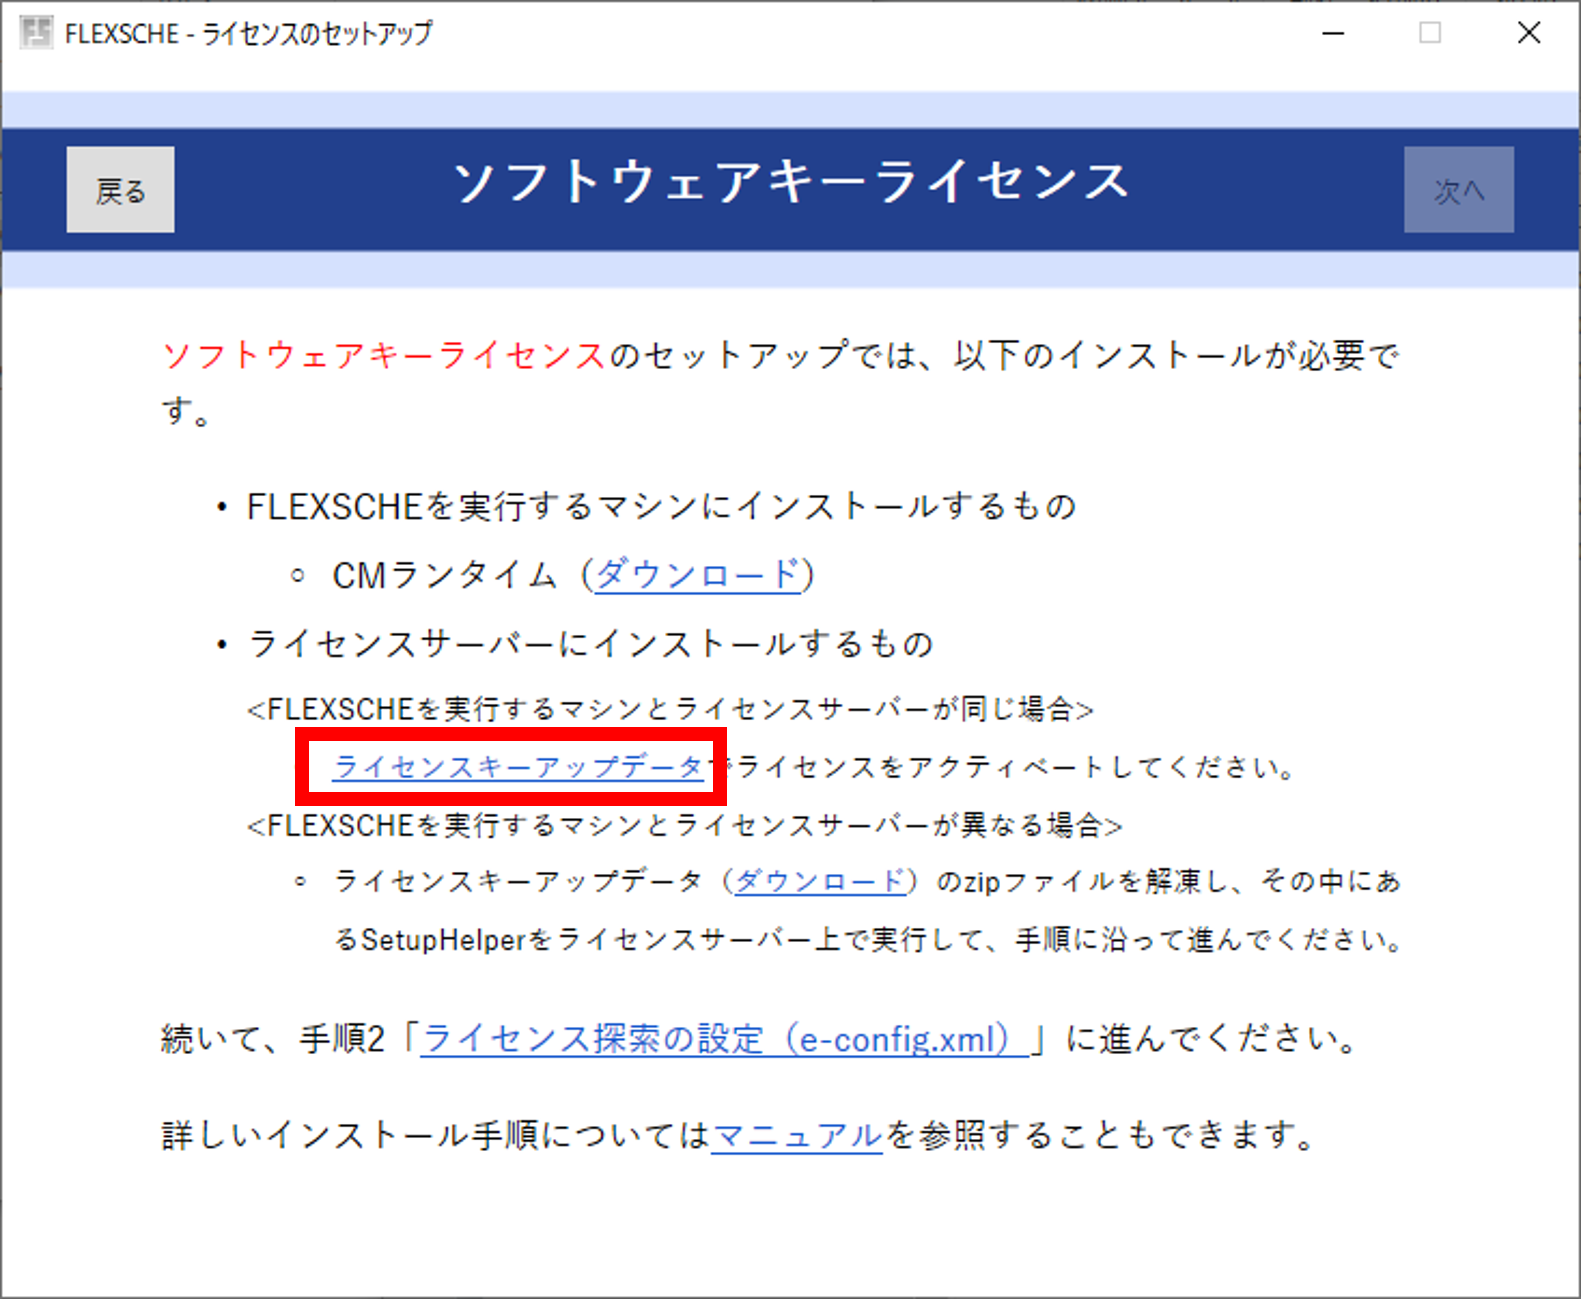The height and width of the screenshot is (1299, 1581).
Task: Go to ライセンス探索の設定 (e-config.xml) link
Action: pos(723,1039)
